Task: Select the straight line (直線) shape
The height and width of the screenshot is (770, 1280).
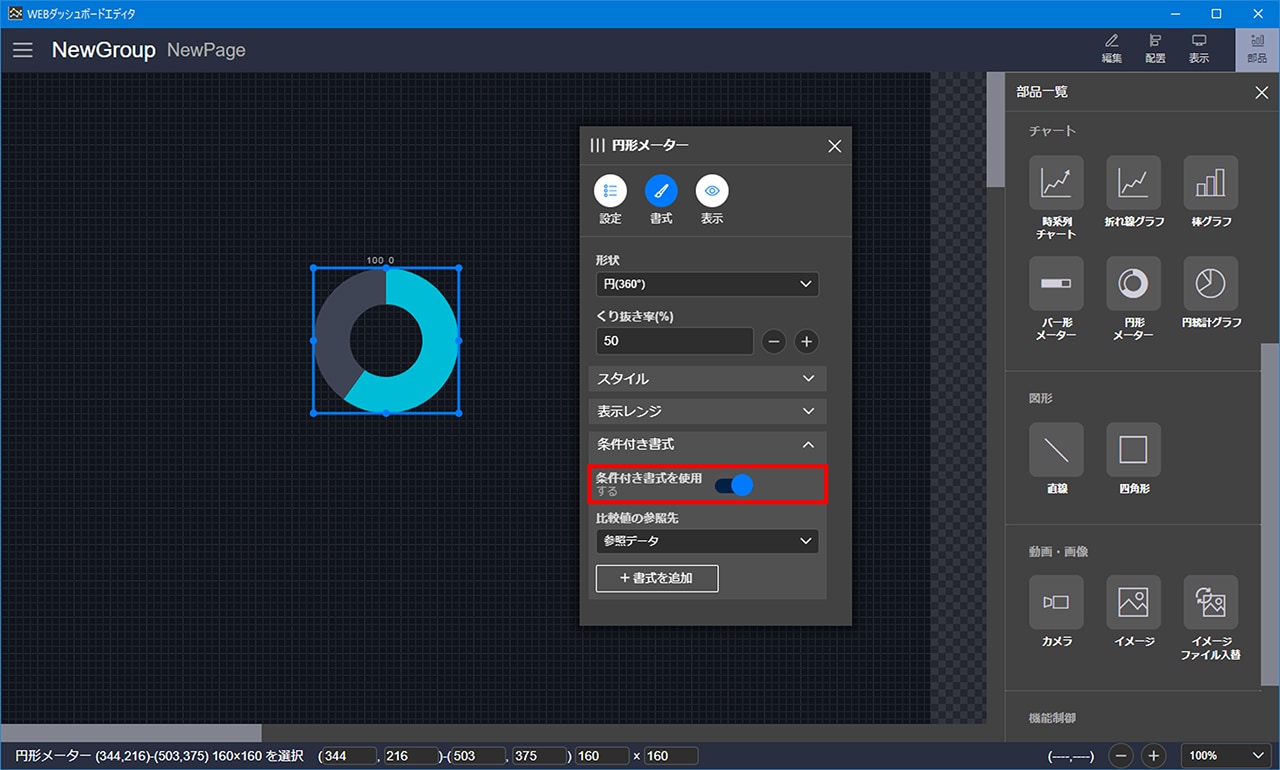Action: 1056,450
